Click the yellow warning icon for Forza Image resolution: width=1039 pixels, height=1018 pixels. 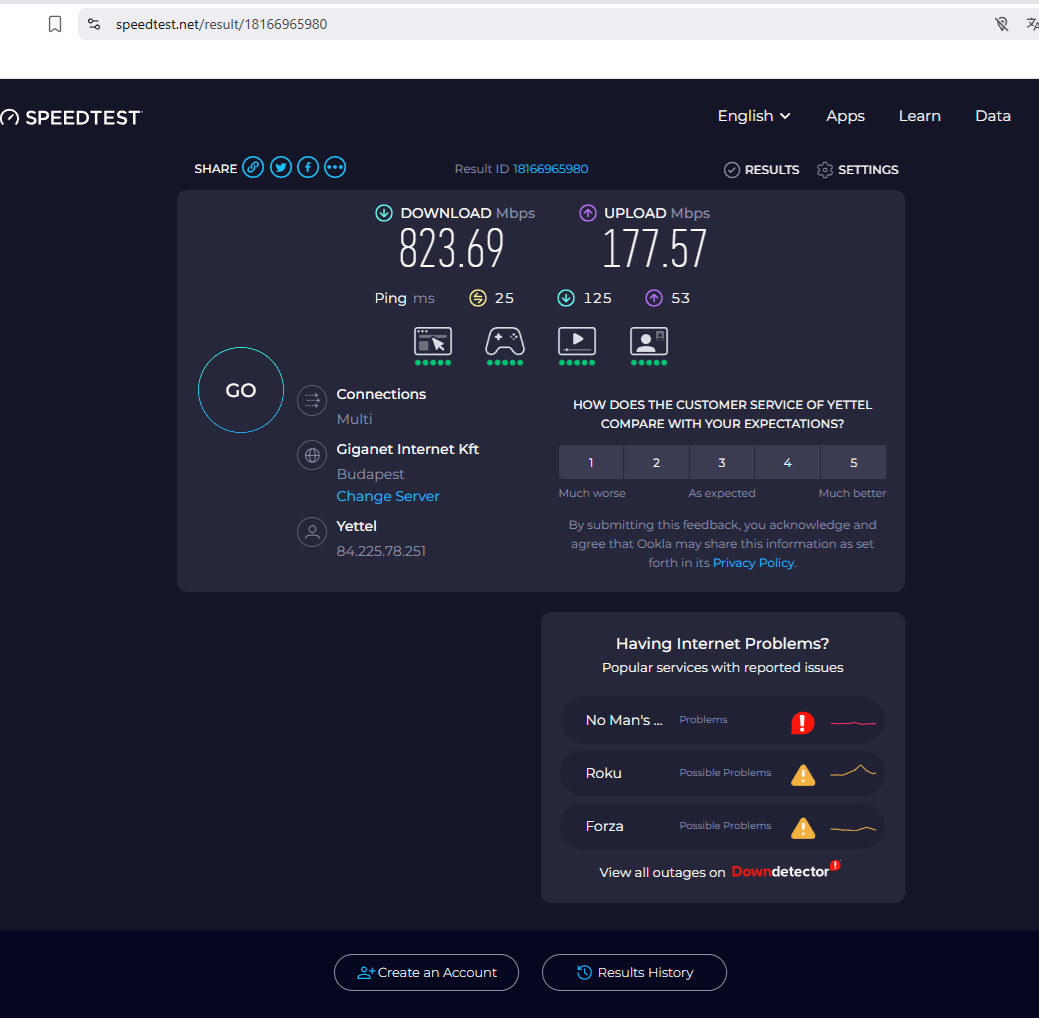pyautogui.click(x=802, y=828)
